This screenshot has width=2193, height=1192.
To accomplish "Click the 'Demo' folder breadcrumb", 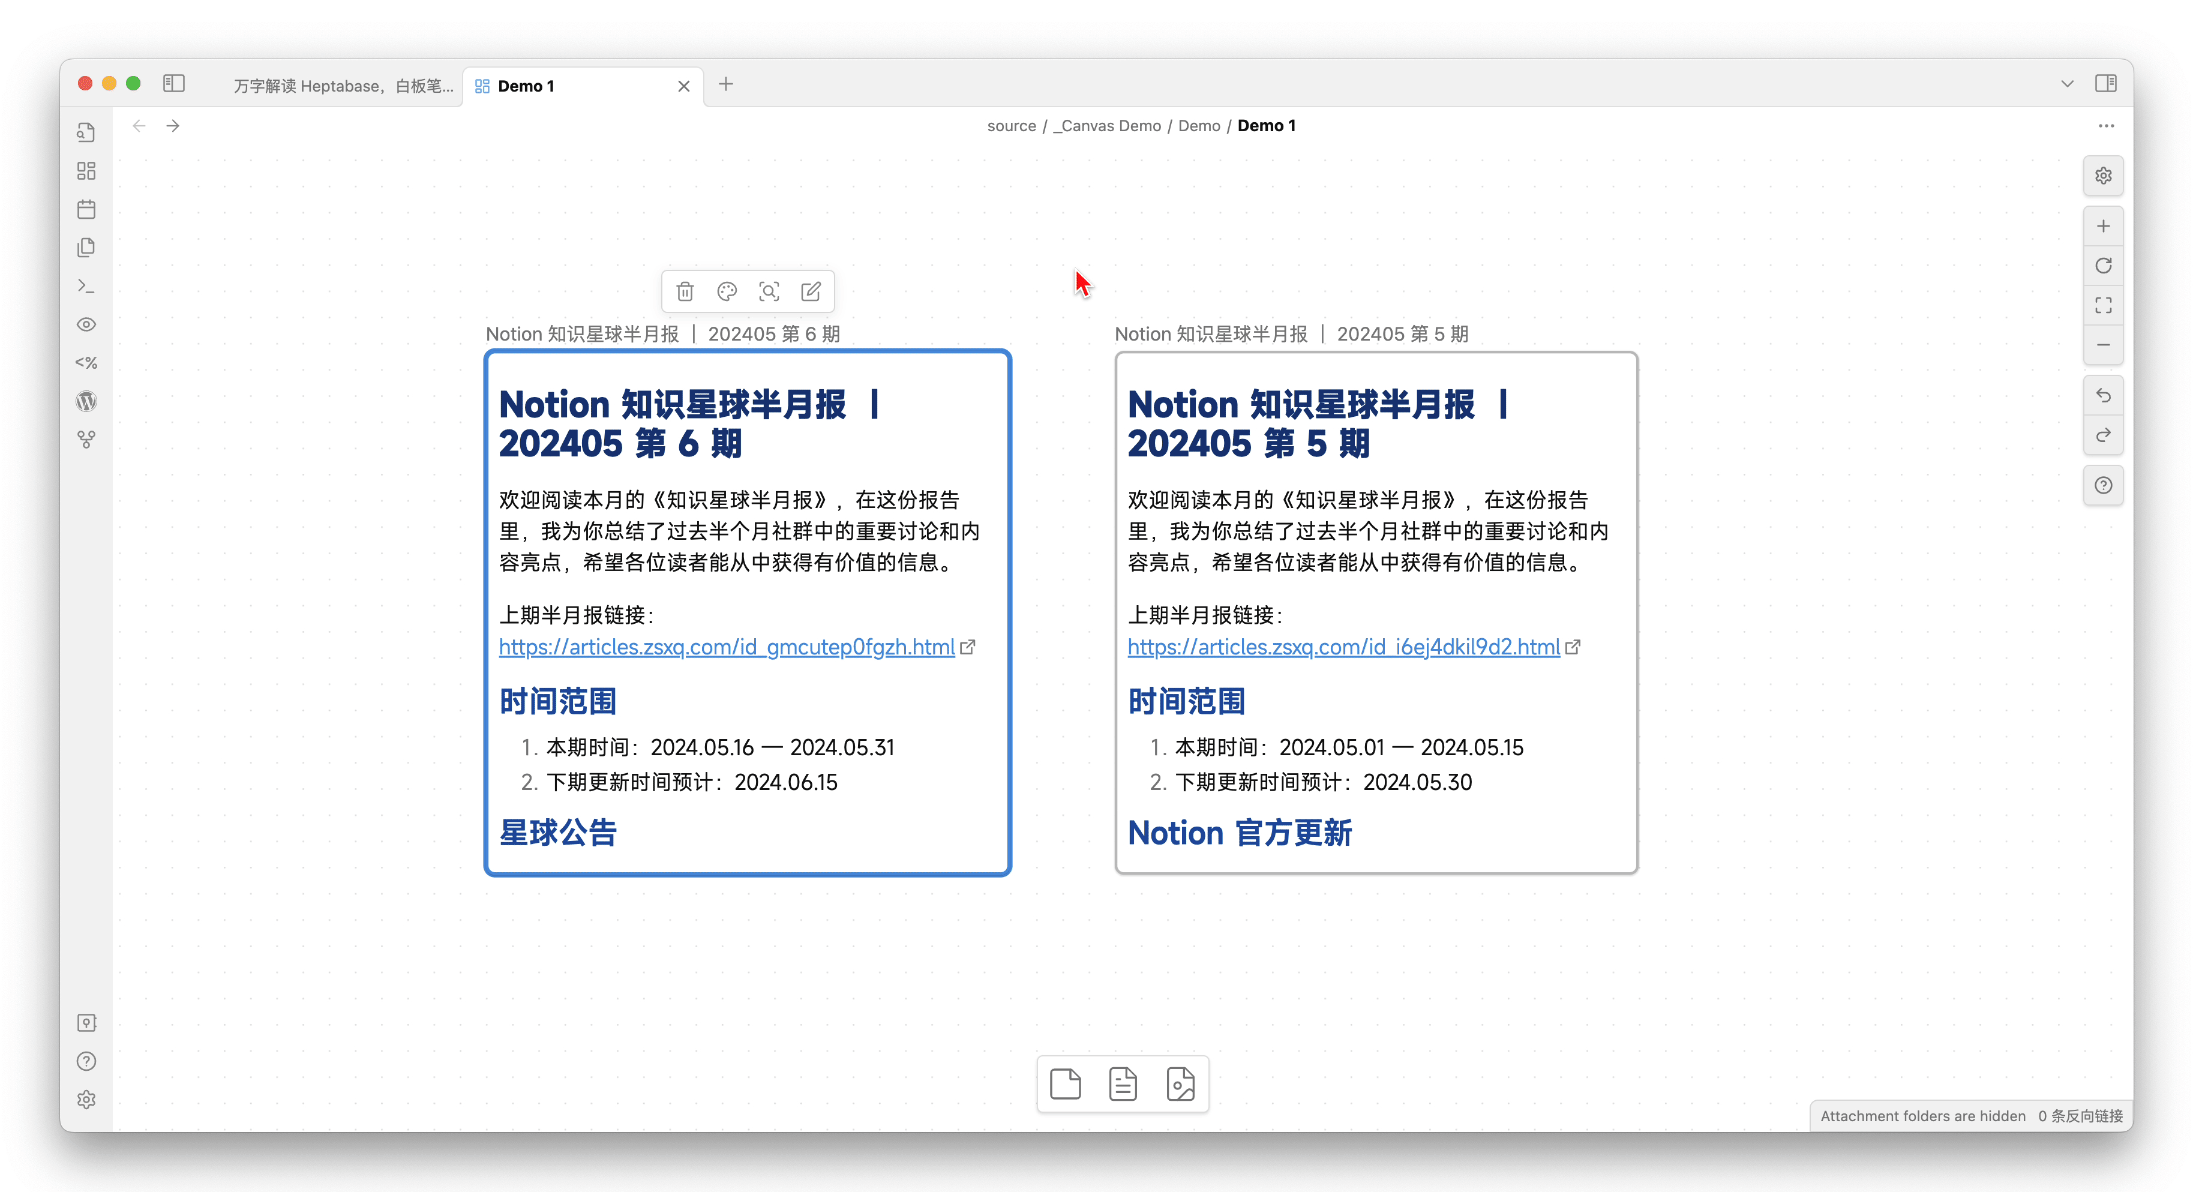I will [1199, 126].
